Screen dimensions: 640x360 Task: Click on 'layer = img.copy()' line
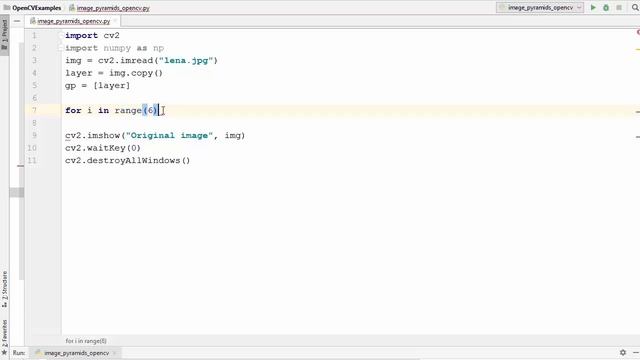114,73
